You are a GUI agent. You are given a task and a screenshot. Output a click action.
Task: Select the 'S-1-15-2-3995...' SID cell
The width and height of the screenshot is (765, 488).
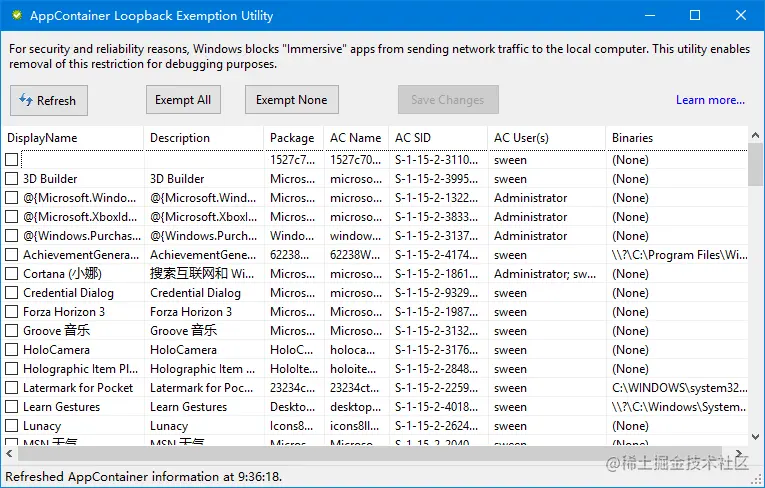point(436,179)
